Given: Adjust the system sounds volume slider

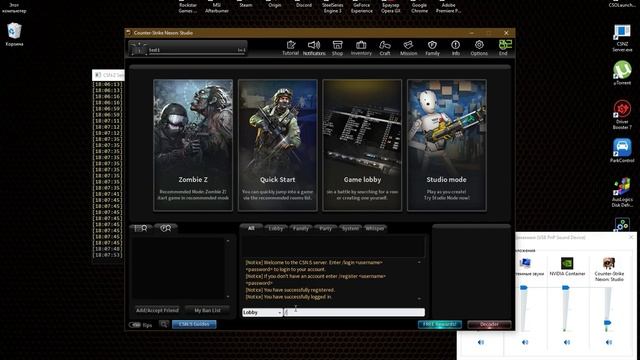Looking at the screenshot, I should pyautogui.click(x=524, y=288).
